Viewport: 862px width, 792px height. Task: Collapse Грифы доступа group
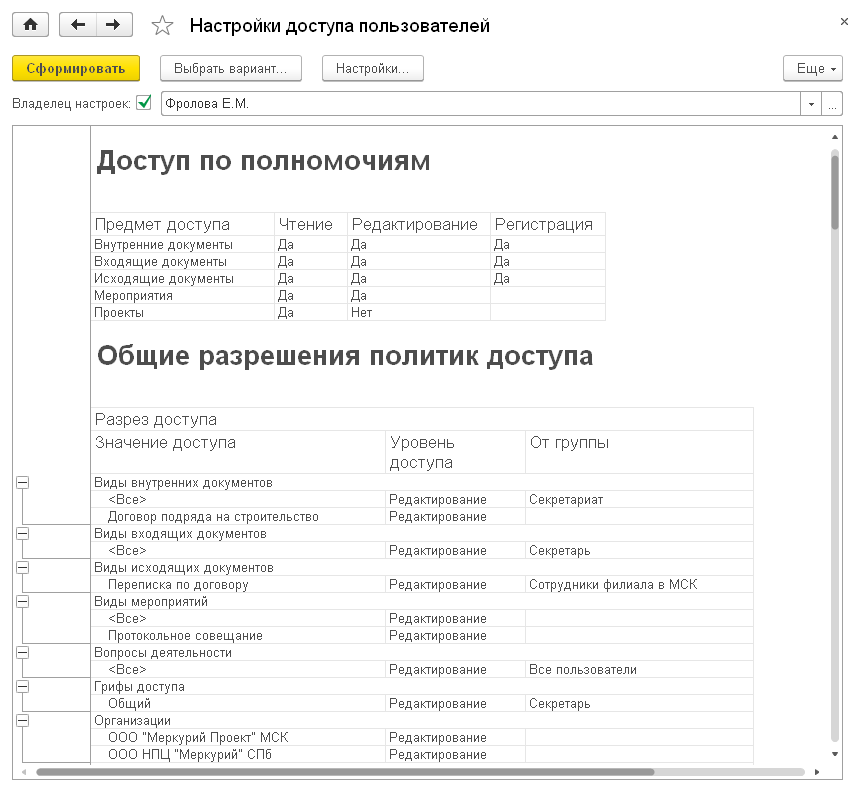coord(23,686)
